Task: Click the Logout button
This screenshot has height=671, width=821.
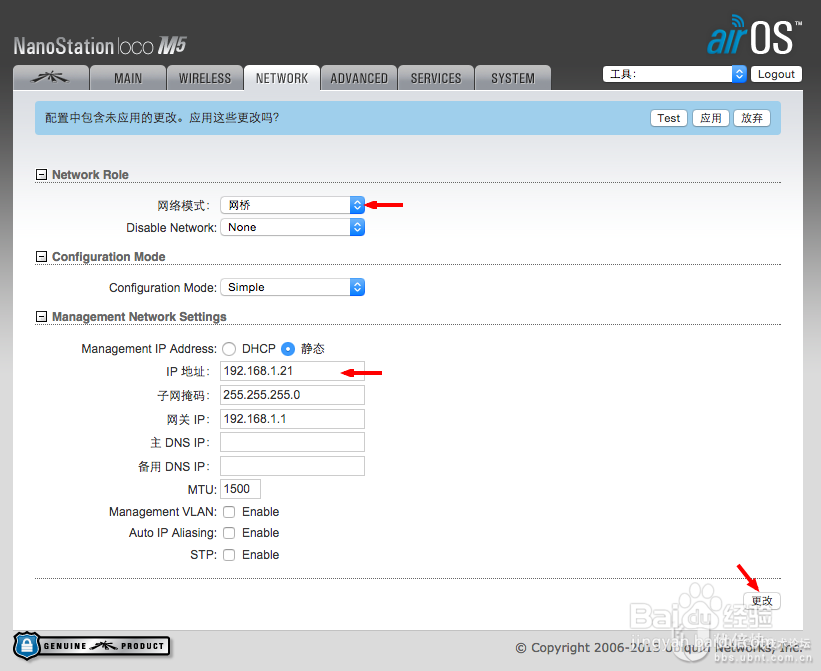Action: click(776, 74)
